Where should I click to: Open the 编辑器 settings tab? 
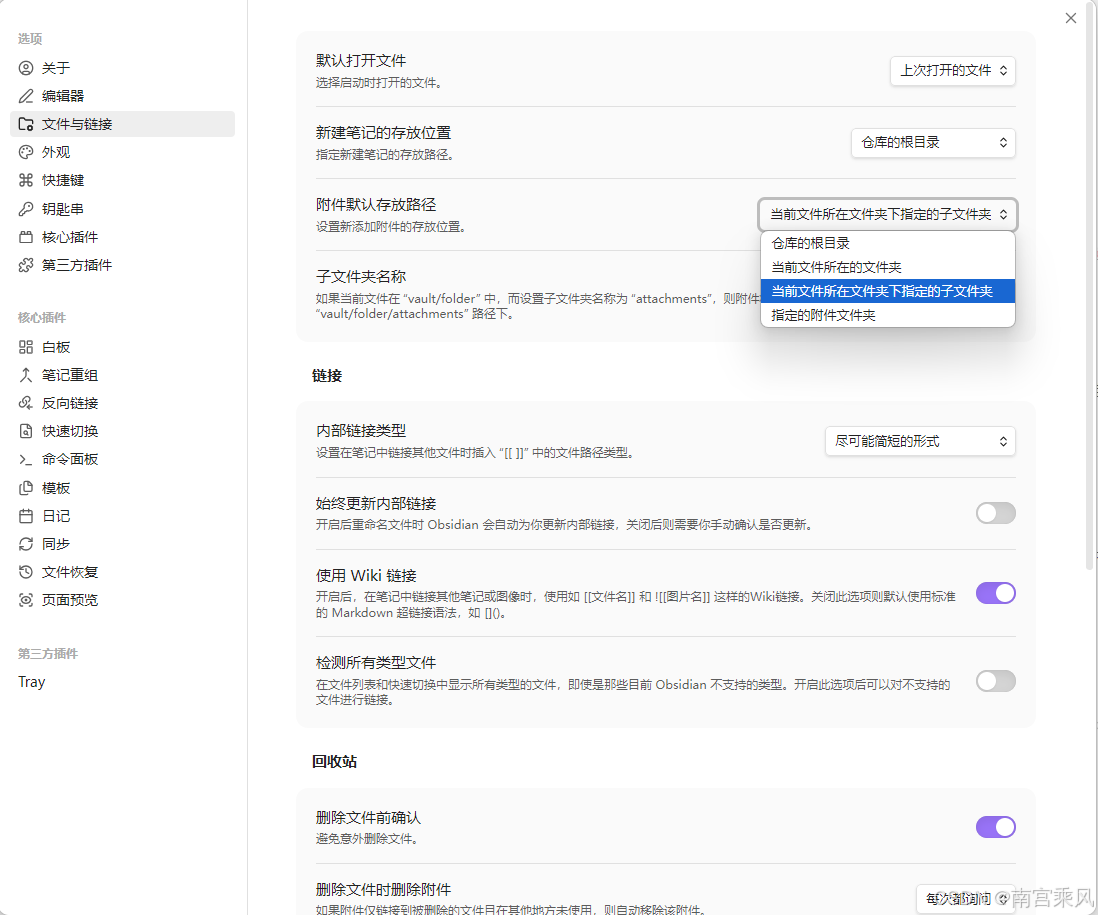click(123, 96)
